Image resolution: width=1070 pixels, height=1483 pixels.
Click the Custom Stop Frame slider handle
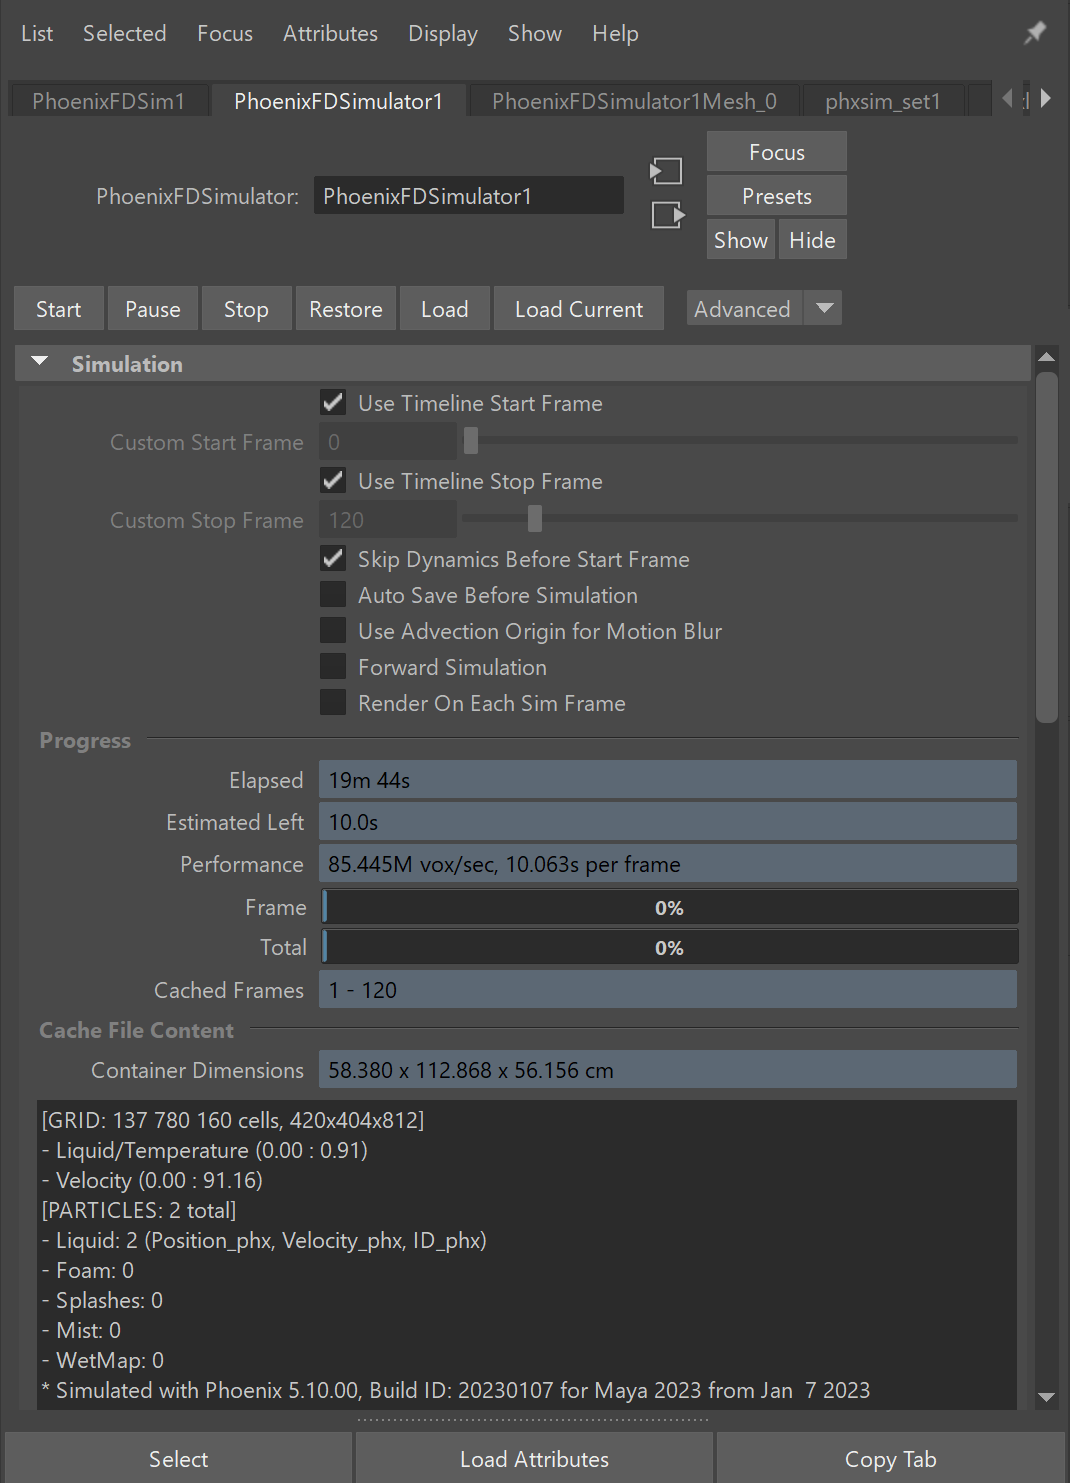(535, 518)
